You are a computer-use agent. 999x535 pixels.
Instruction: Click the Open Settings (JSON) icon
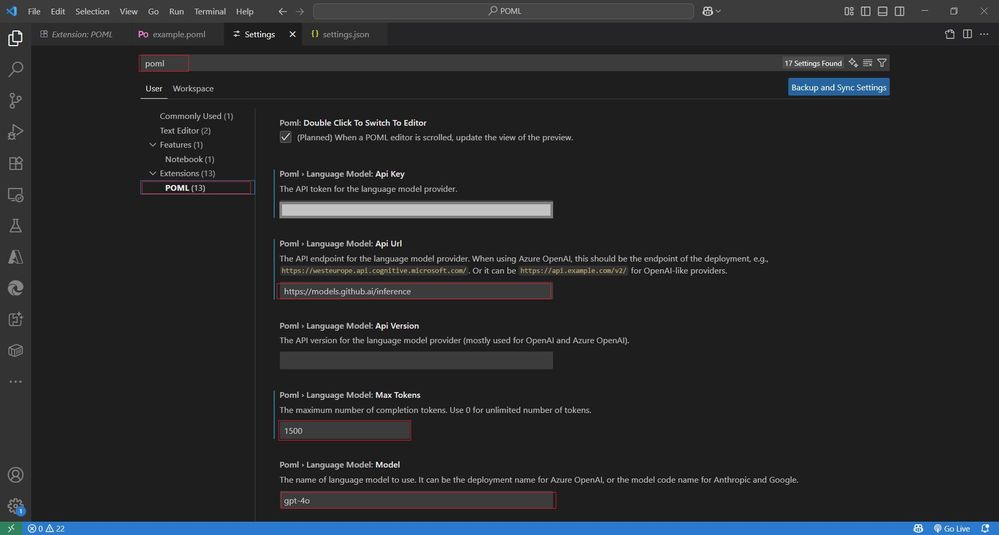pyautogui.click(x=950, y=34)
